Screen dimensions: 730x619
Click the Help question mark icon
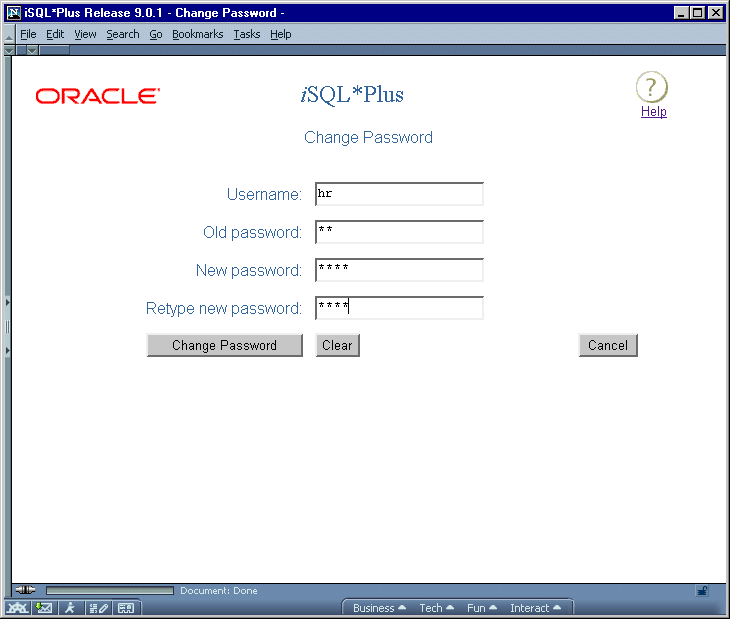pos(652,87)
